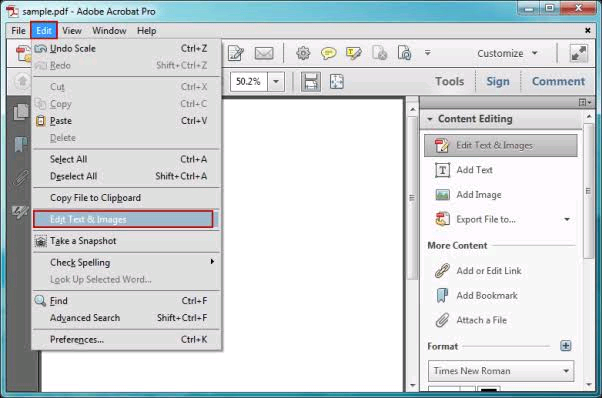The image size is (602, 398).
Task: Click Add Bookmark in More Content
Action: (487, 296)
